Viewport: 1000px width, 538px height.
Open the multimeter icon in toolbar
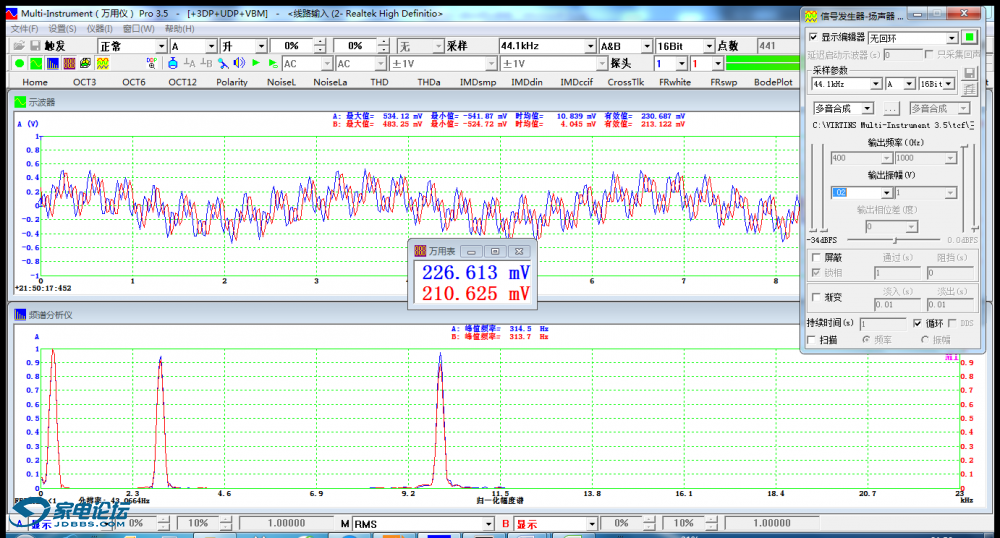[69, 64]
